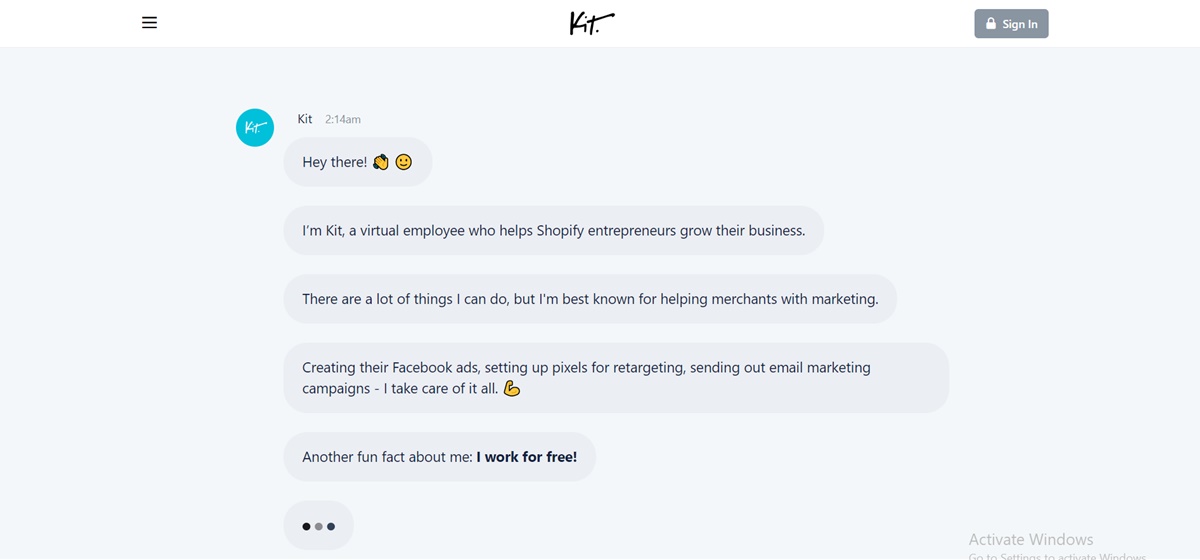1200x560 pixels.
Task: Click the smiley face emoji
Action: click(x=404, y=162)
